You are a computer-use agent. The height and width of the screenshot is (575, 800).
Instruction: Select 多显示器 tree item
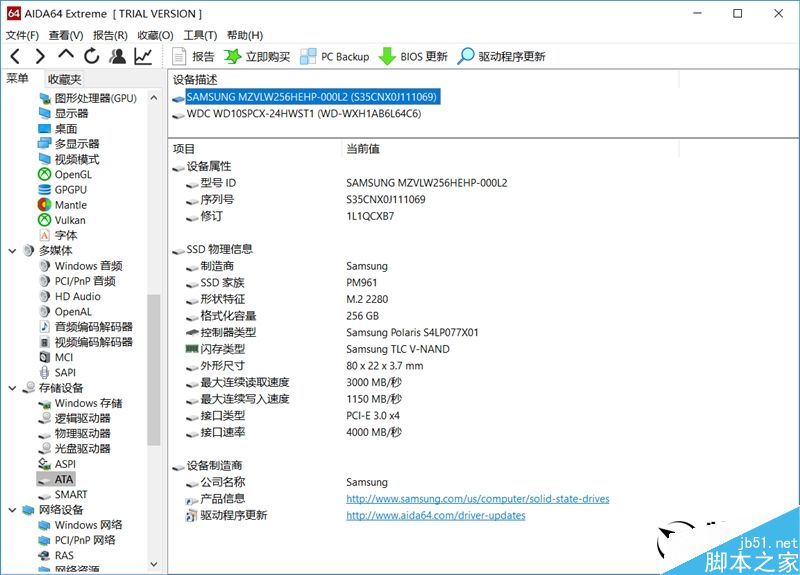(x=69, y=144)
